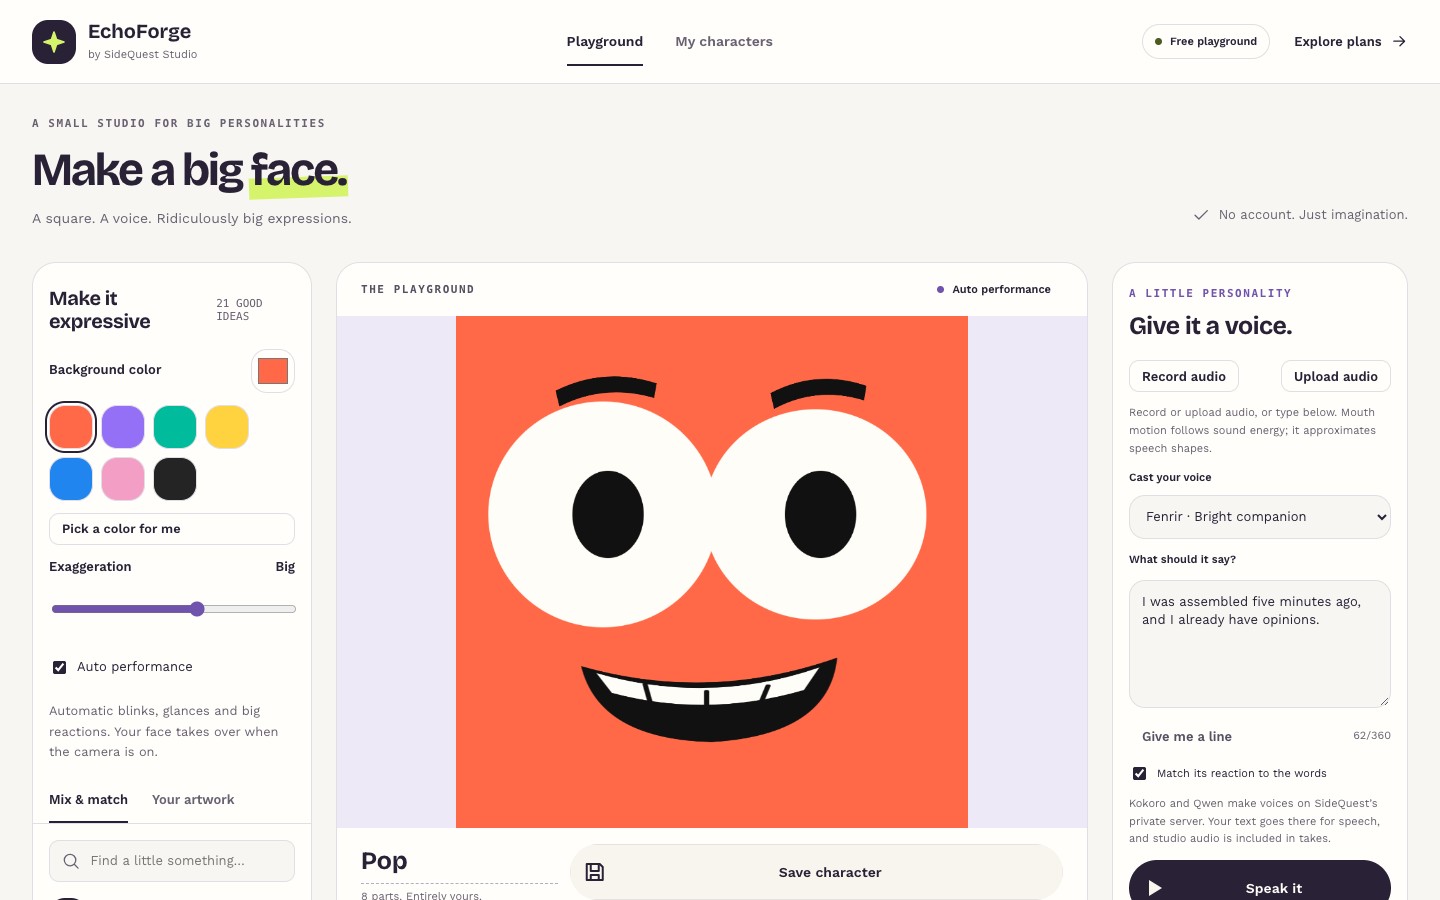Screen dimensions: 1440x900
Task: Click the Find a little something search field
Action: tap(172, 861)
